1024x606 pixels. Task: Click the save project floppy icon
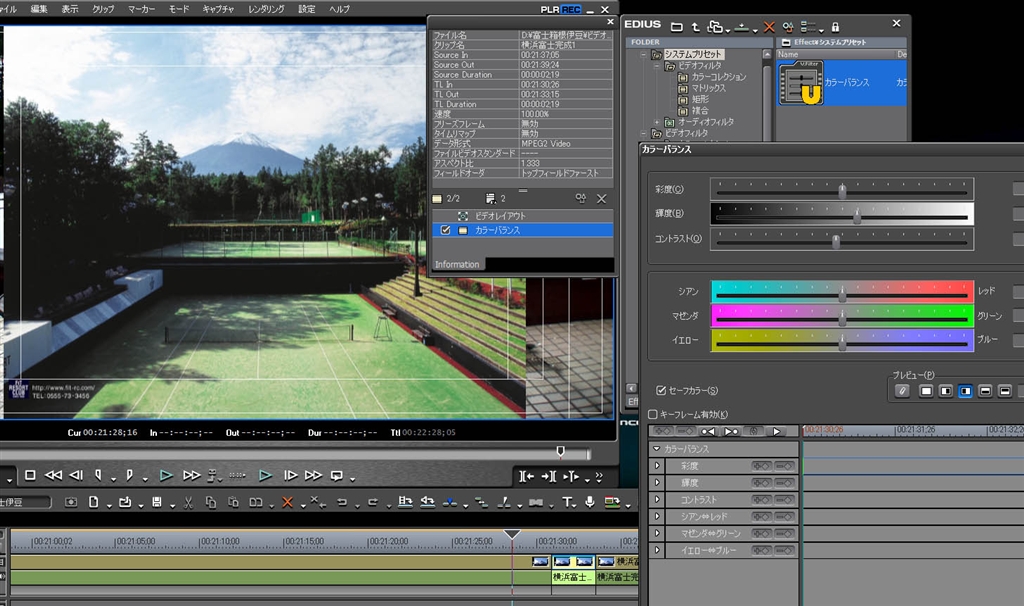[157, 502]
